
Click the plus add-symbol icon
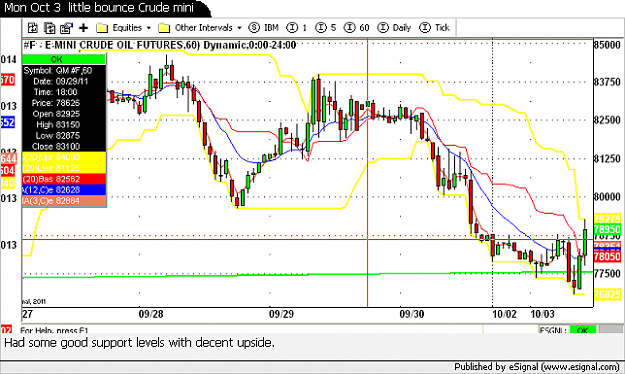[83, 28]
